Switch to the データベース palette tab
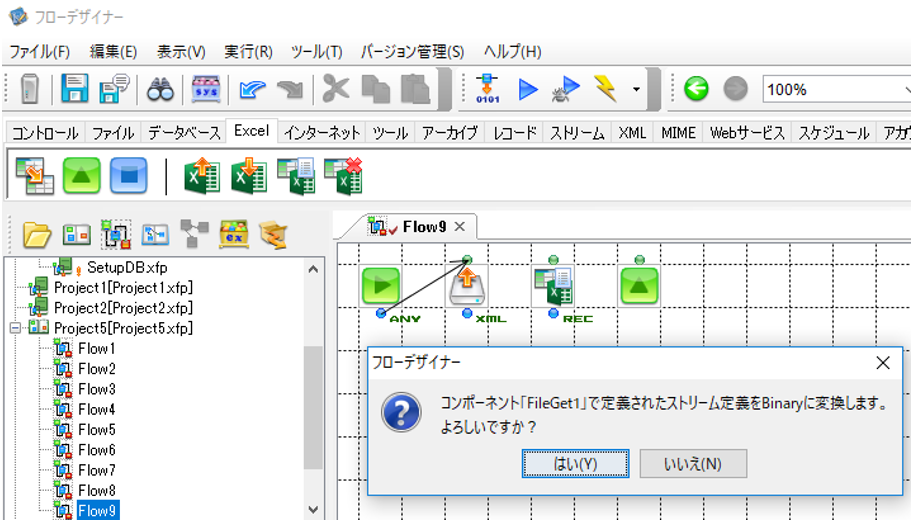914x521 pixels. point(184,133)
